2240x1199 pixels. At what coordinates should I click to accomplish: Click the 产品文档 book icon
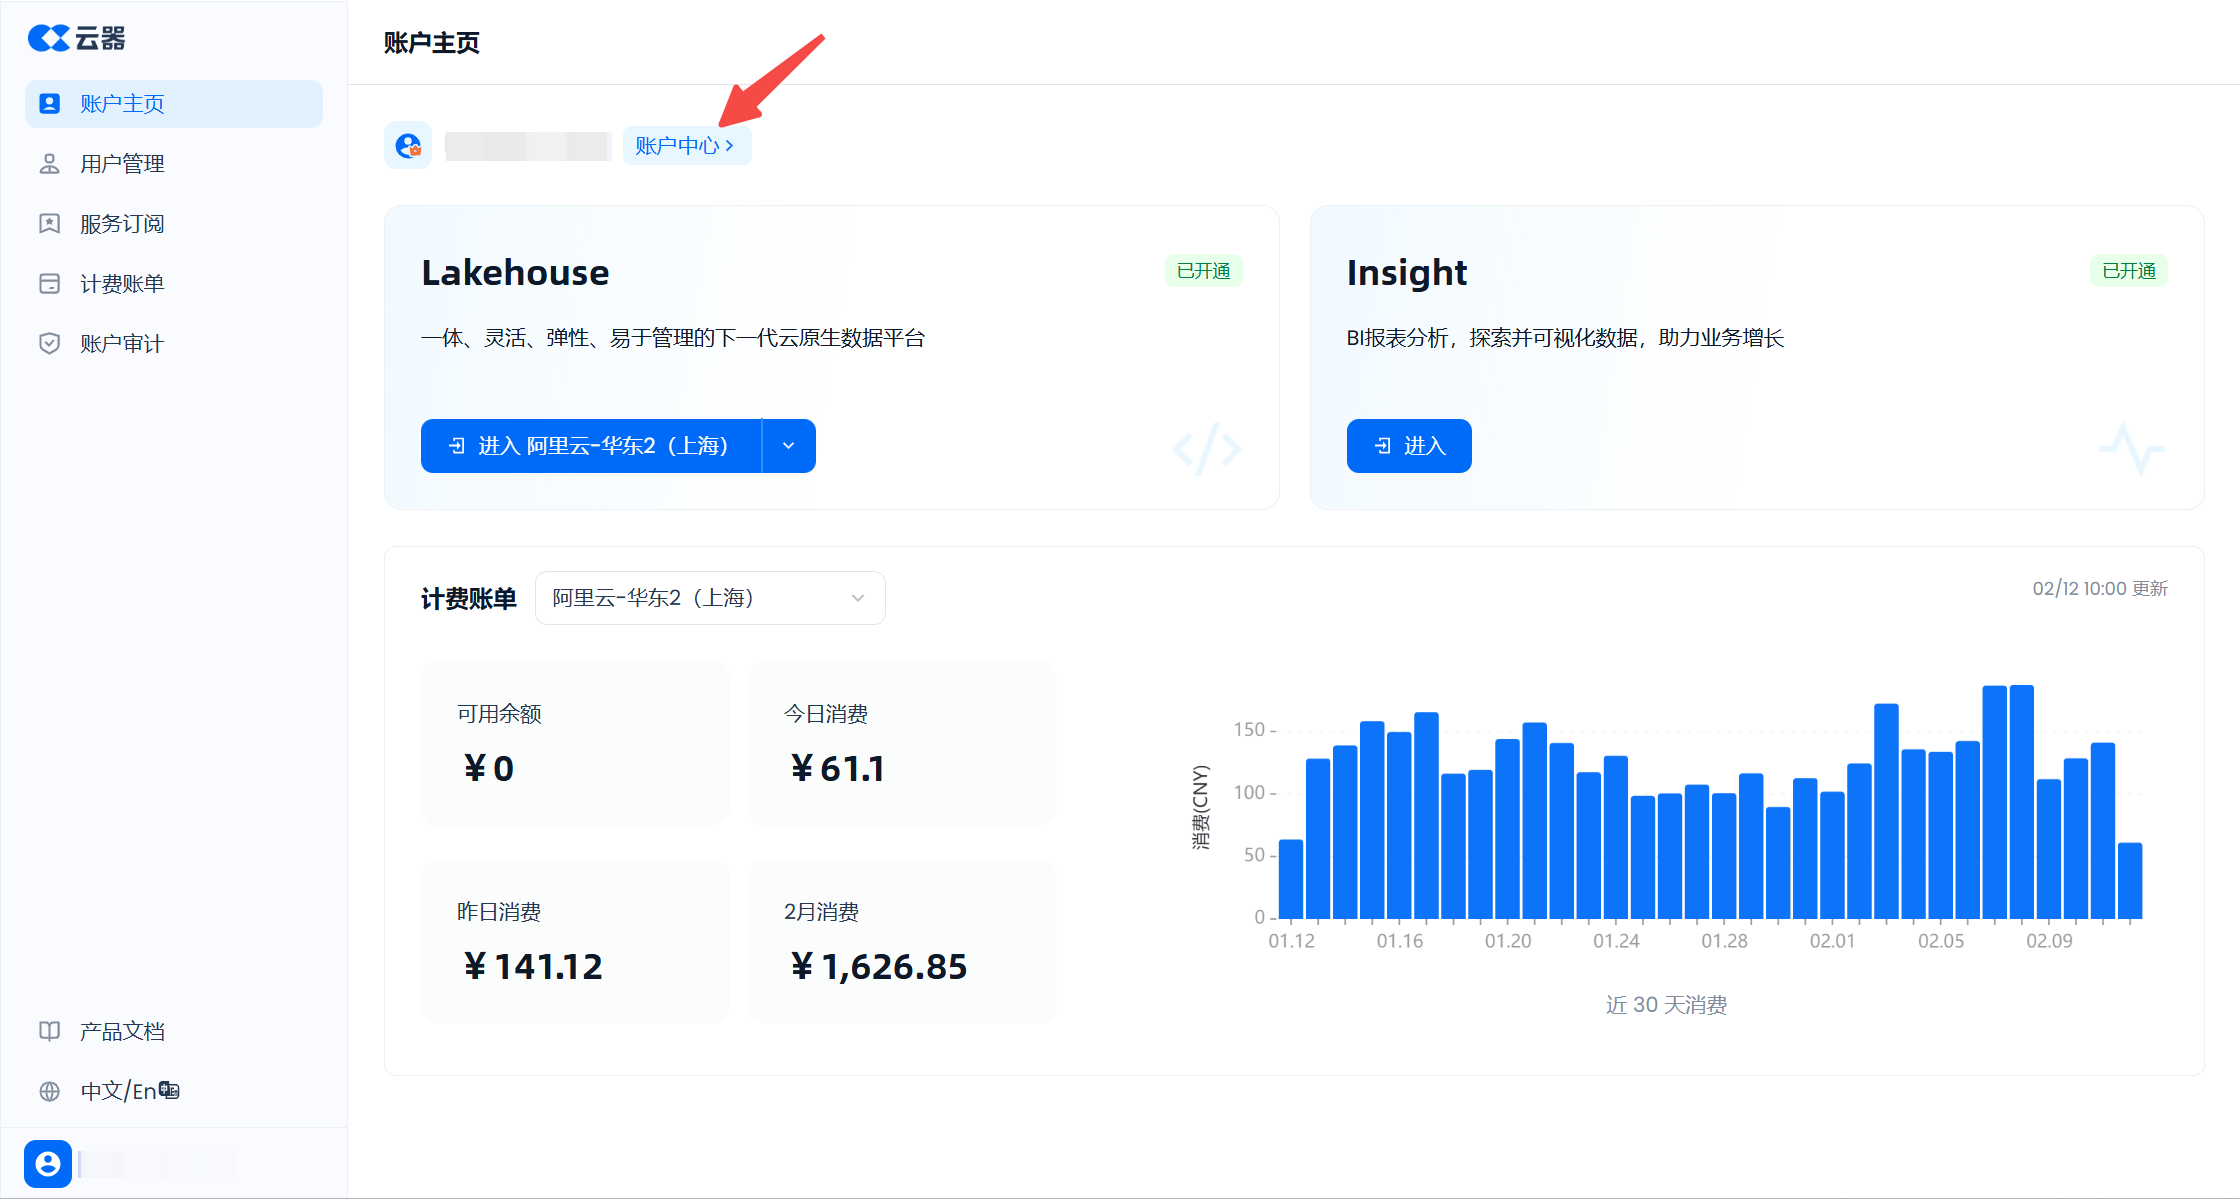pos(49,1031)
